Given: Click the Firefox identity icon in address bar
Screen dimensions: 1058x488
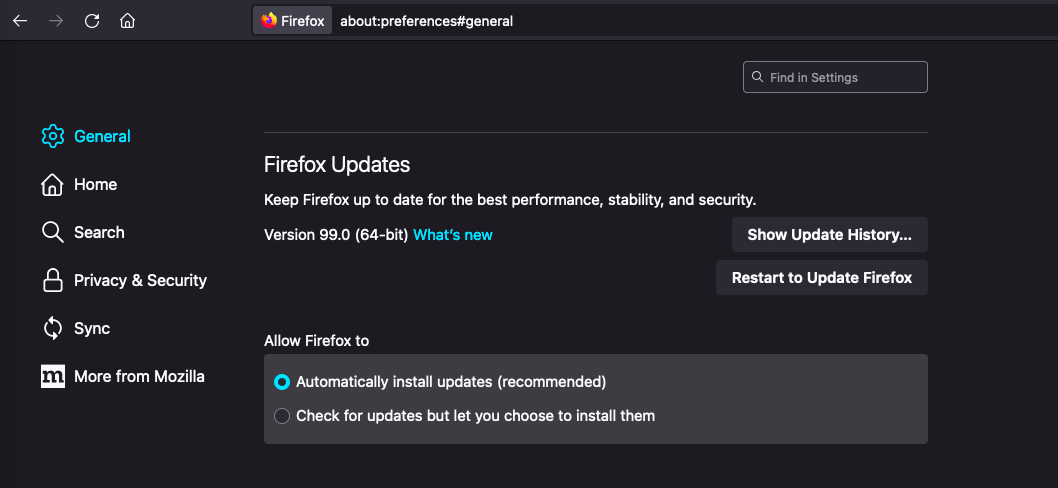Looking at the screenshot, I should point(269,20).
